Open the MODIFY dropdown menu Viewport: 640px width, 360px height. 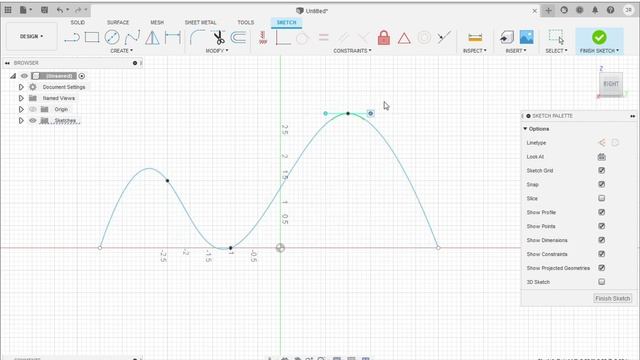tap(217, 51)
